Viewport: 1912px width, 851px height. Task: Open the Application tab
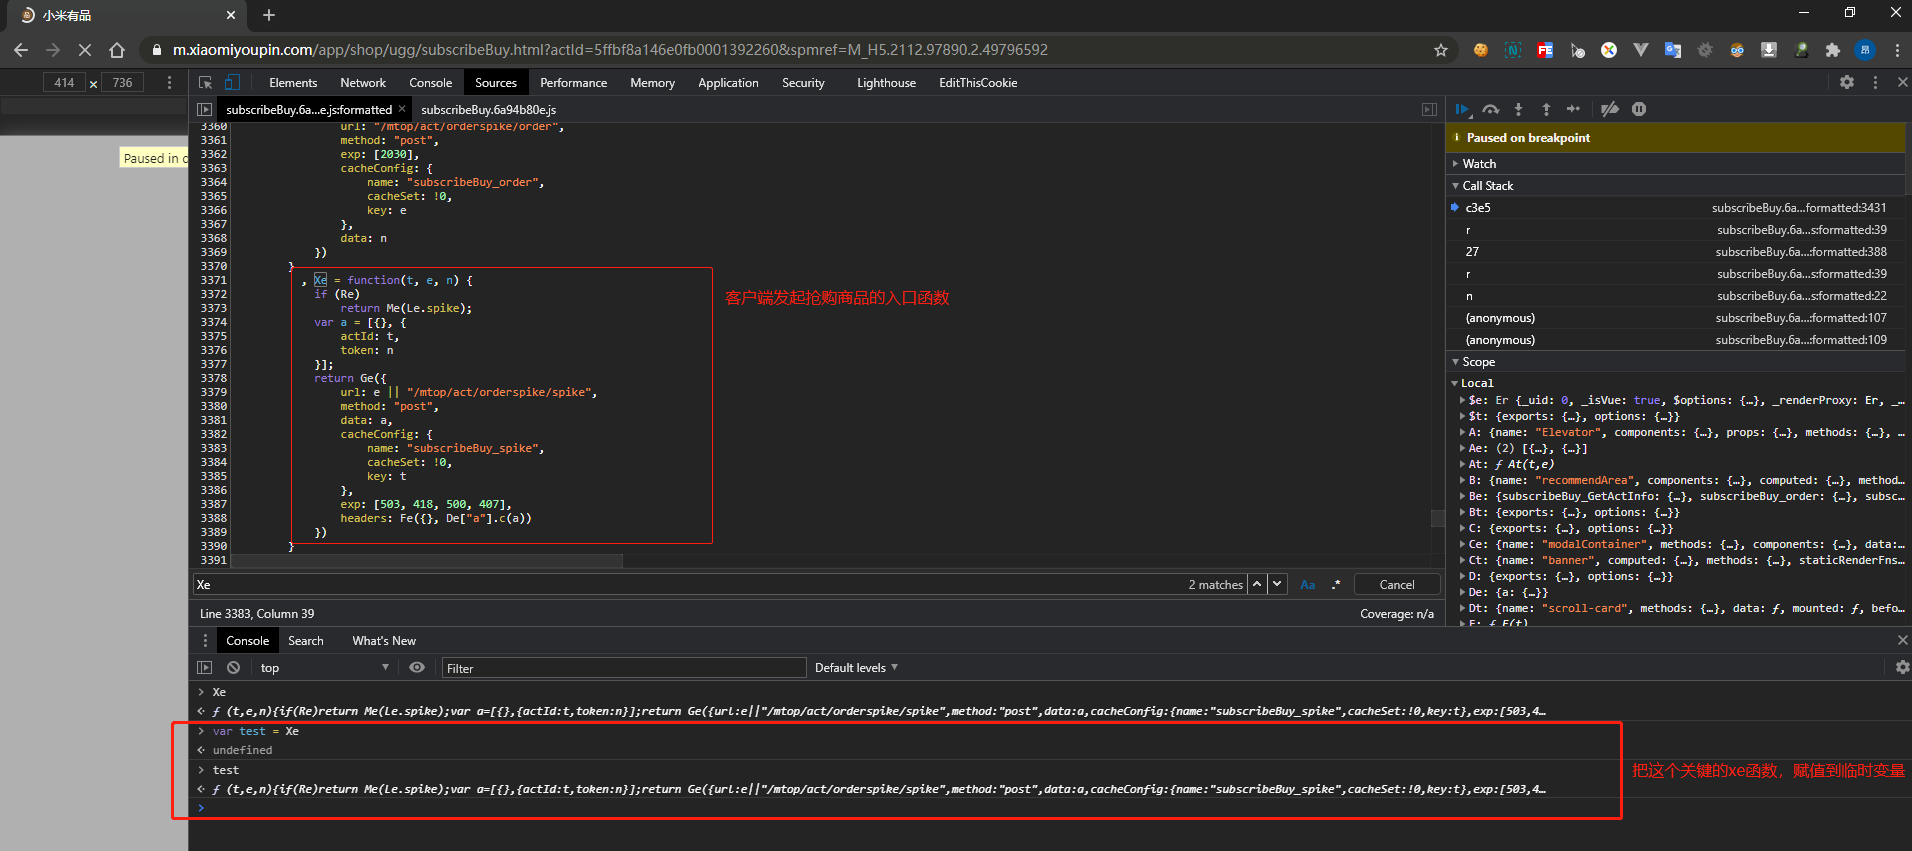pyautogui.click(x=727, y=83)
